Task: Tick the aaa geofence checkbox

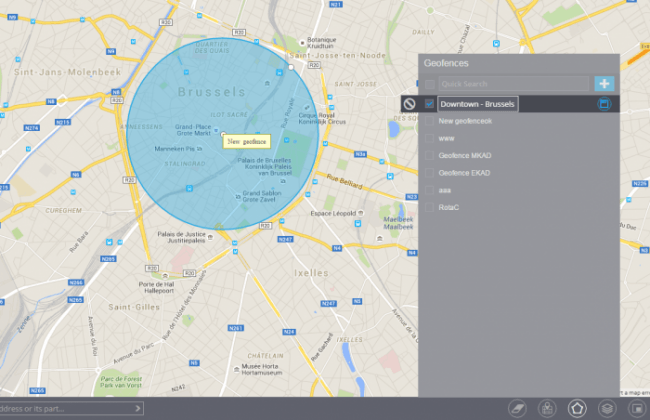Action: [x=429, y=190]
